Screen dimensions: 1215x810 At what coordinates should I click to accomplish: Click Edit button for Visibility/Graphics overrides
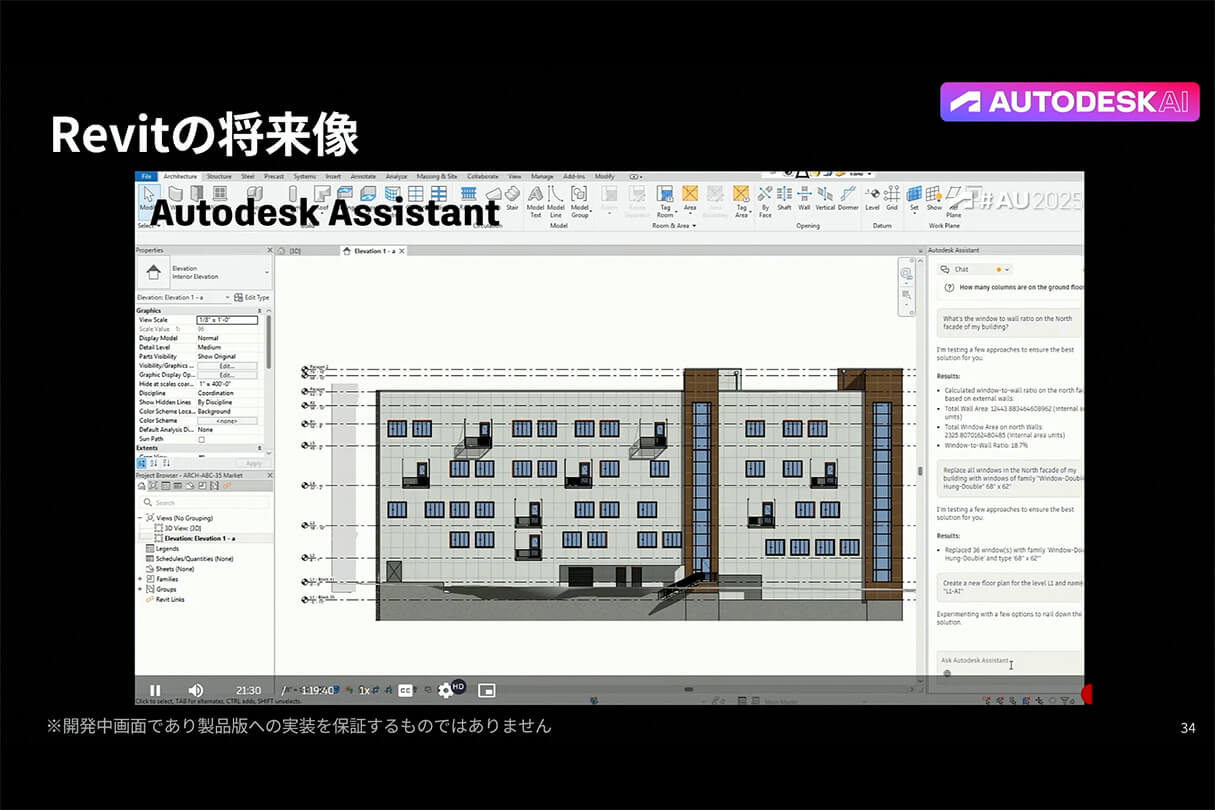(226, 366)
